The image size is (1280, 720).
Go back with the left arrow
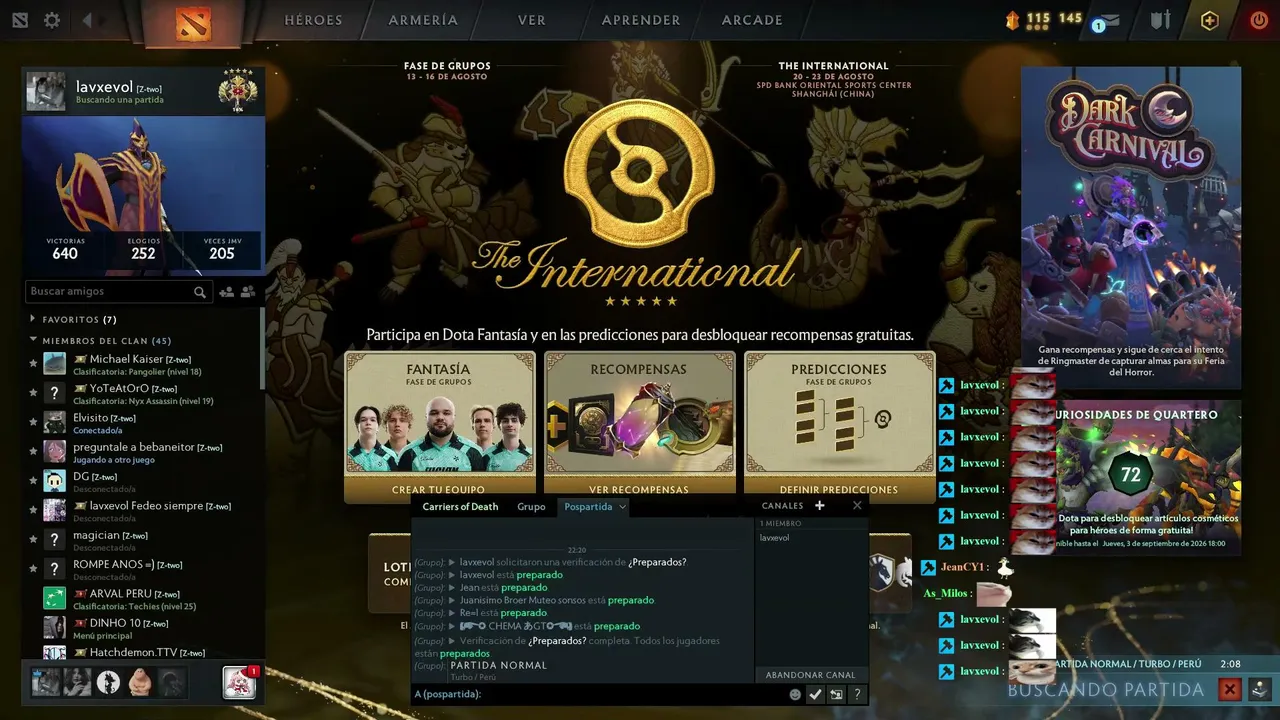(x=87, y=20)
